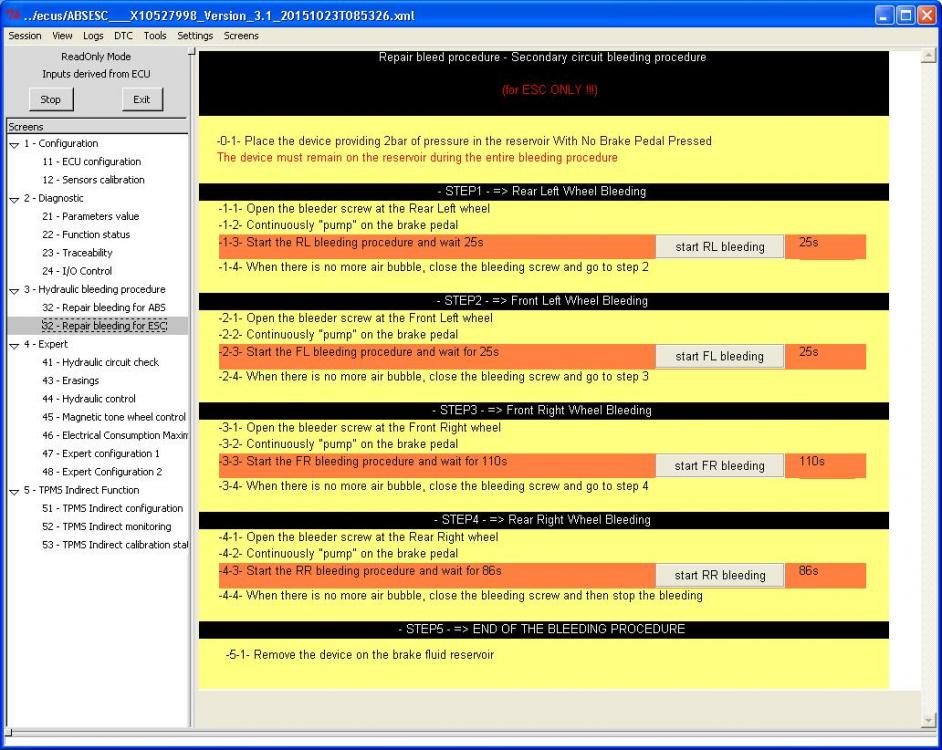Image resolution: width=942 pixels, height=750 pixels.
Task: Open '46 - Electrical Consumption' screen
Action: click(x=114, y=435)
